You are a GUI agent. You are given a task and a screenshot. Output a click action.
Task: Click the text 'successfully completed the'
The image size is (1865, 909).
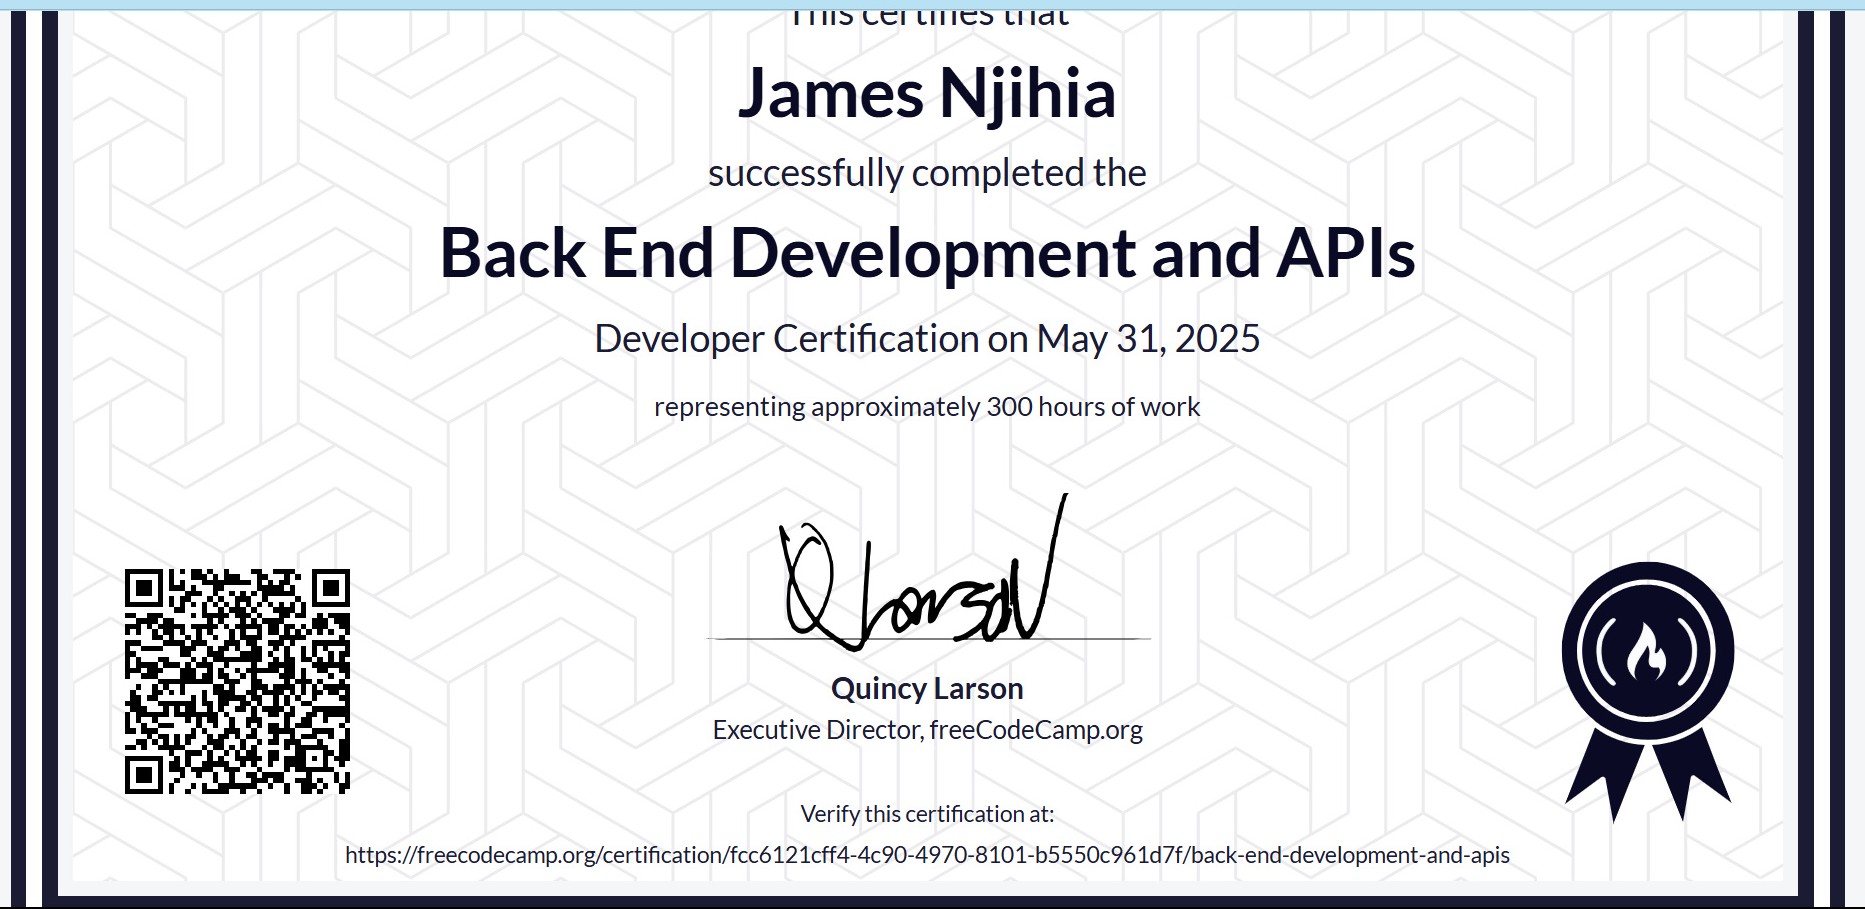point(927,173)
